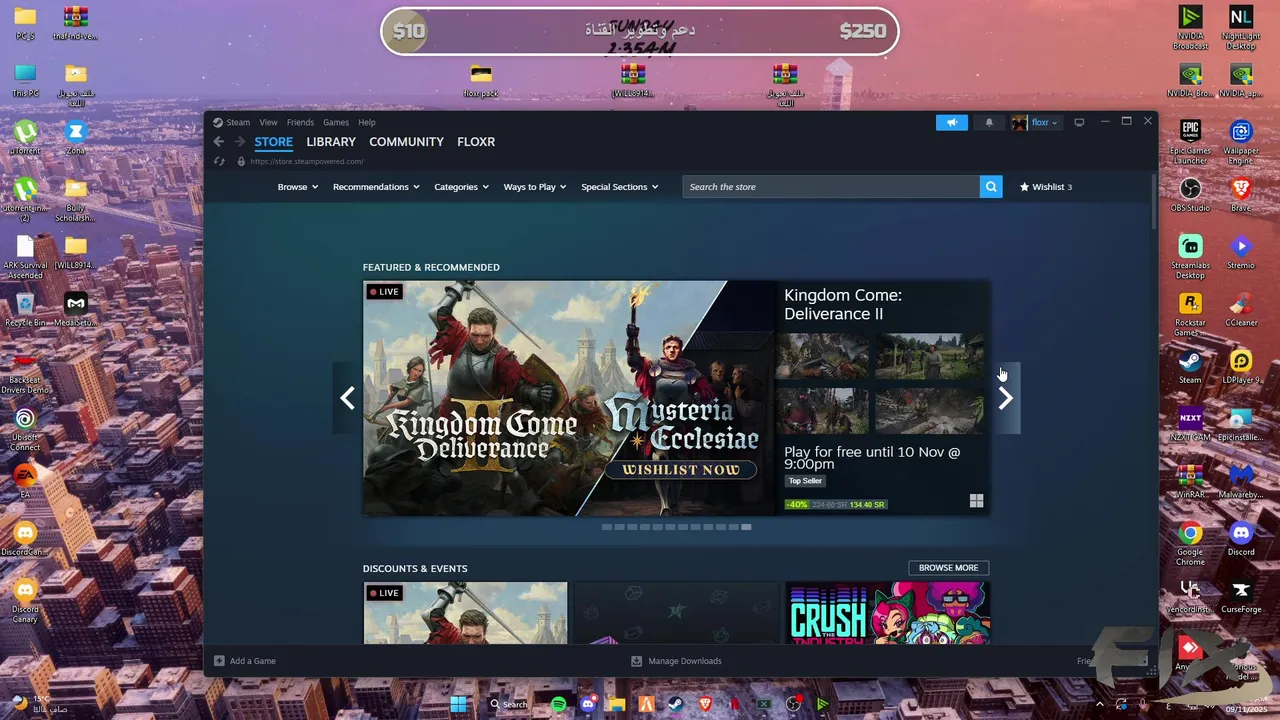Open the notifications bell in Steam
This screenshot has height=720, width=1280.
coord(989,122)
